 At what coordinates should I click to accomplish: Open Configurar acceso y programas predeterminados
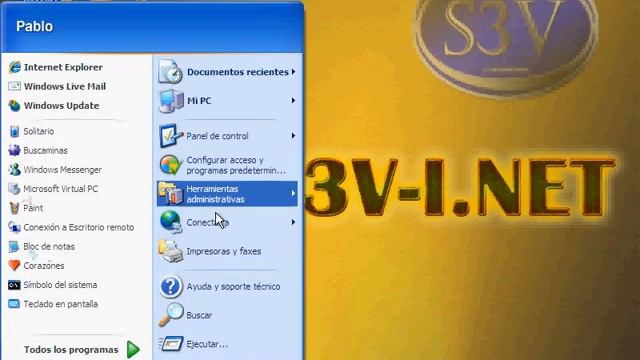(227, 165)
